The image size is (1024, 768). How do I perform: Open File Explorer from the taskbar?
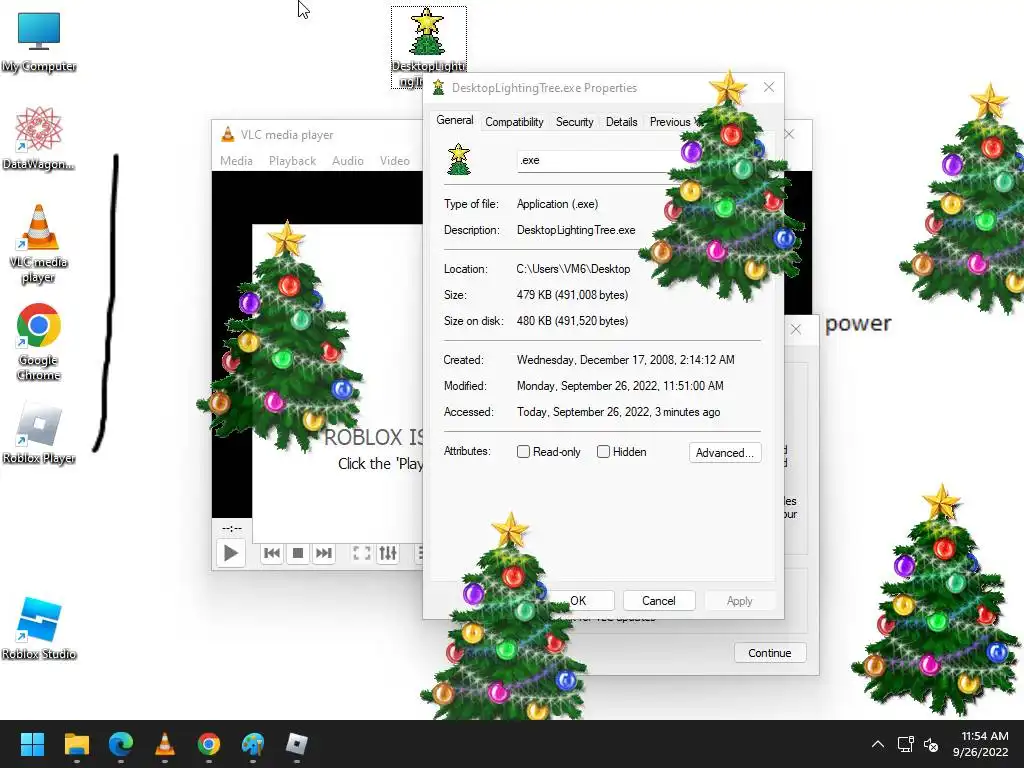(x=76, y=744)
